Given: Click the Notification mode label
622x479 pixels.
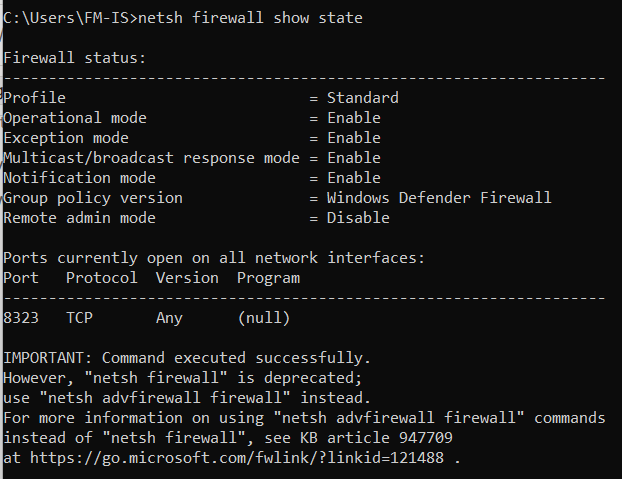Looking at the screenshot, I should click(79, 178).
